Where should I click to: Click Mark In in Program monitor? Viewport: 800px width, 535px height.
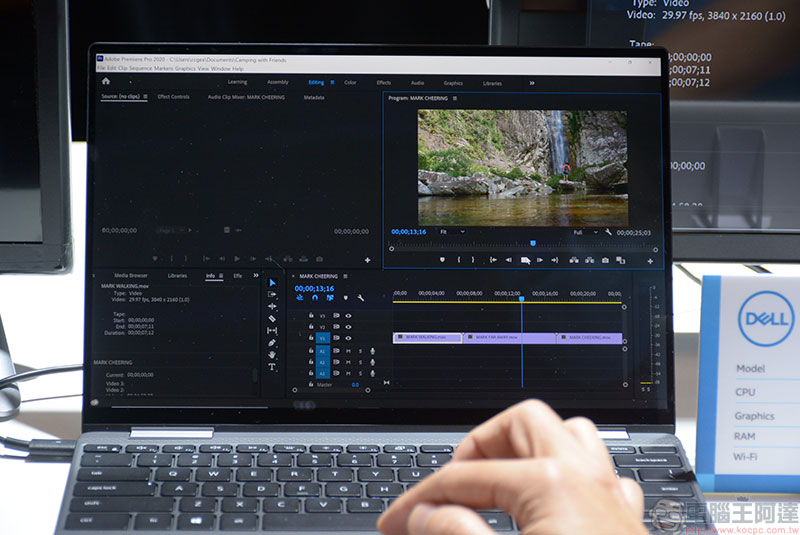tap(459, 260)
